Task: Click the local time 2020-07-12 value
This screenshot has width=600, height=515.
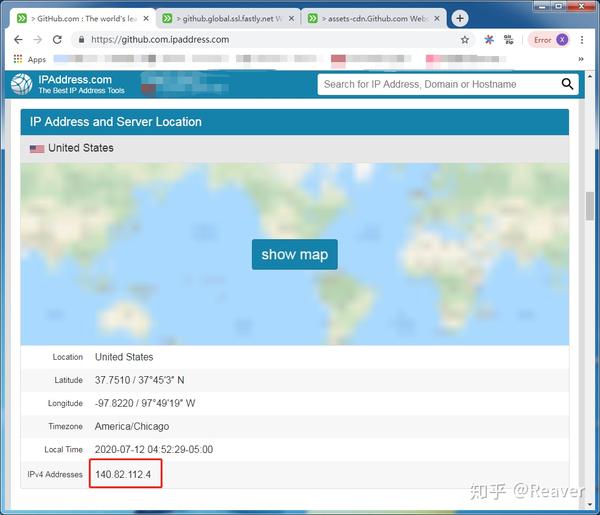Action: click(x=154, y=449)
